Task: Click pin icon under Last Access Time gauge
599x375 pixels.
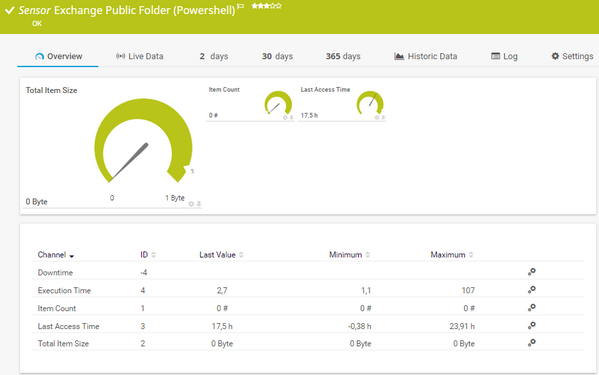Action: click(x=383, y=118)
